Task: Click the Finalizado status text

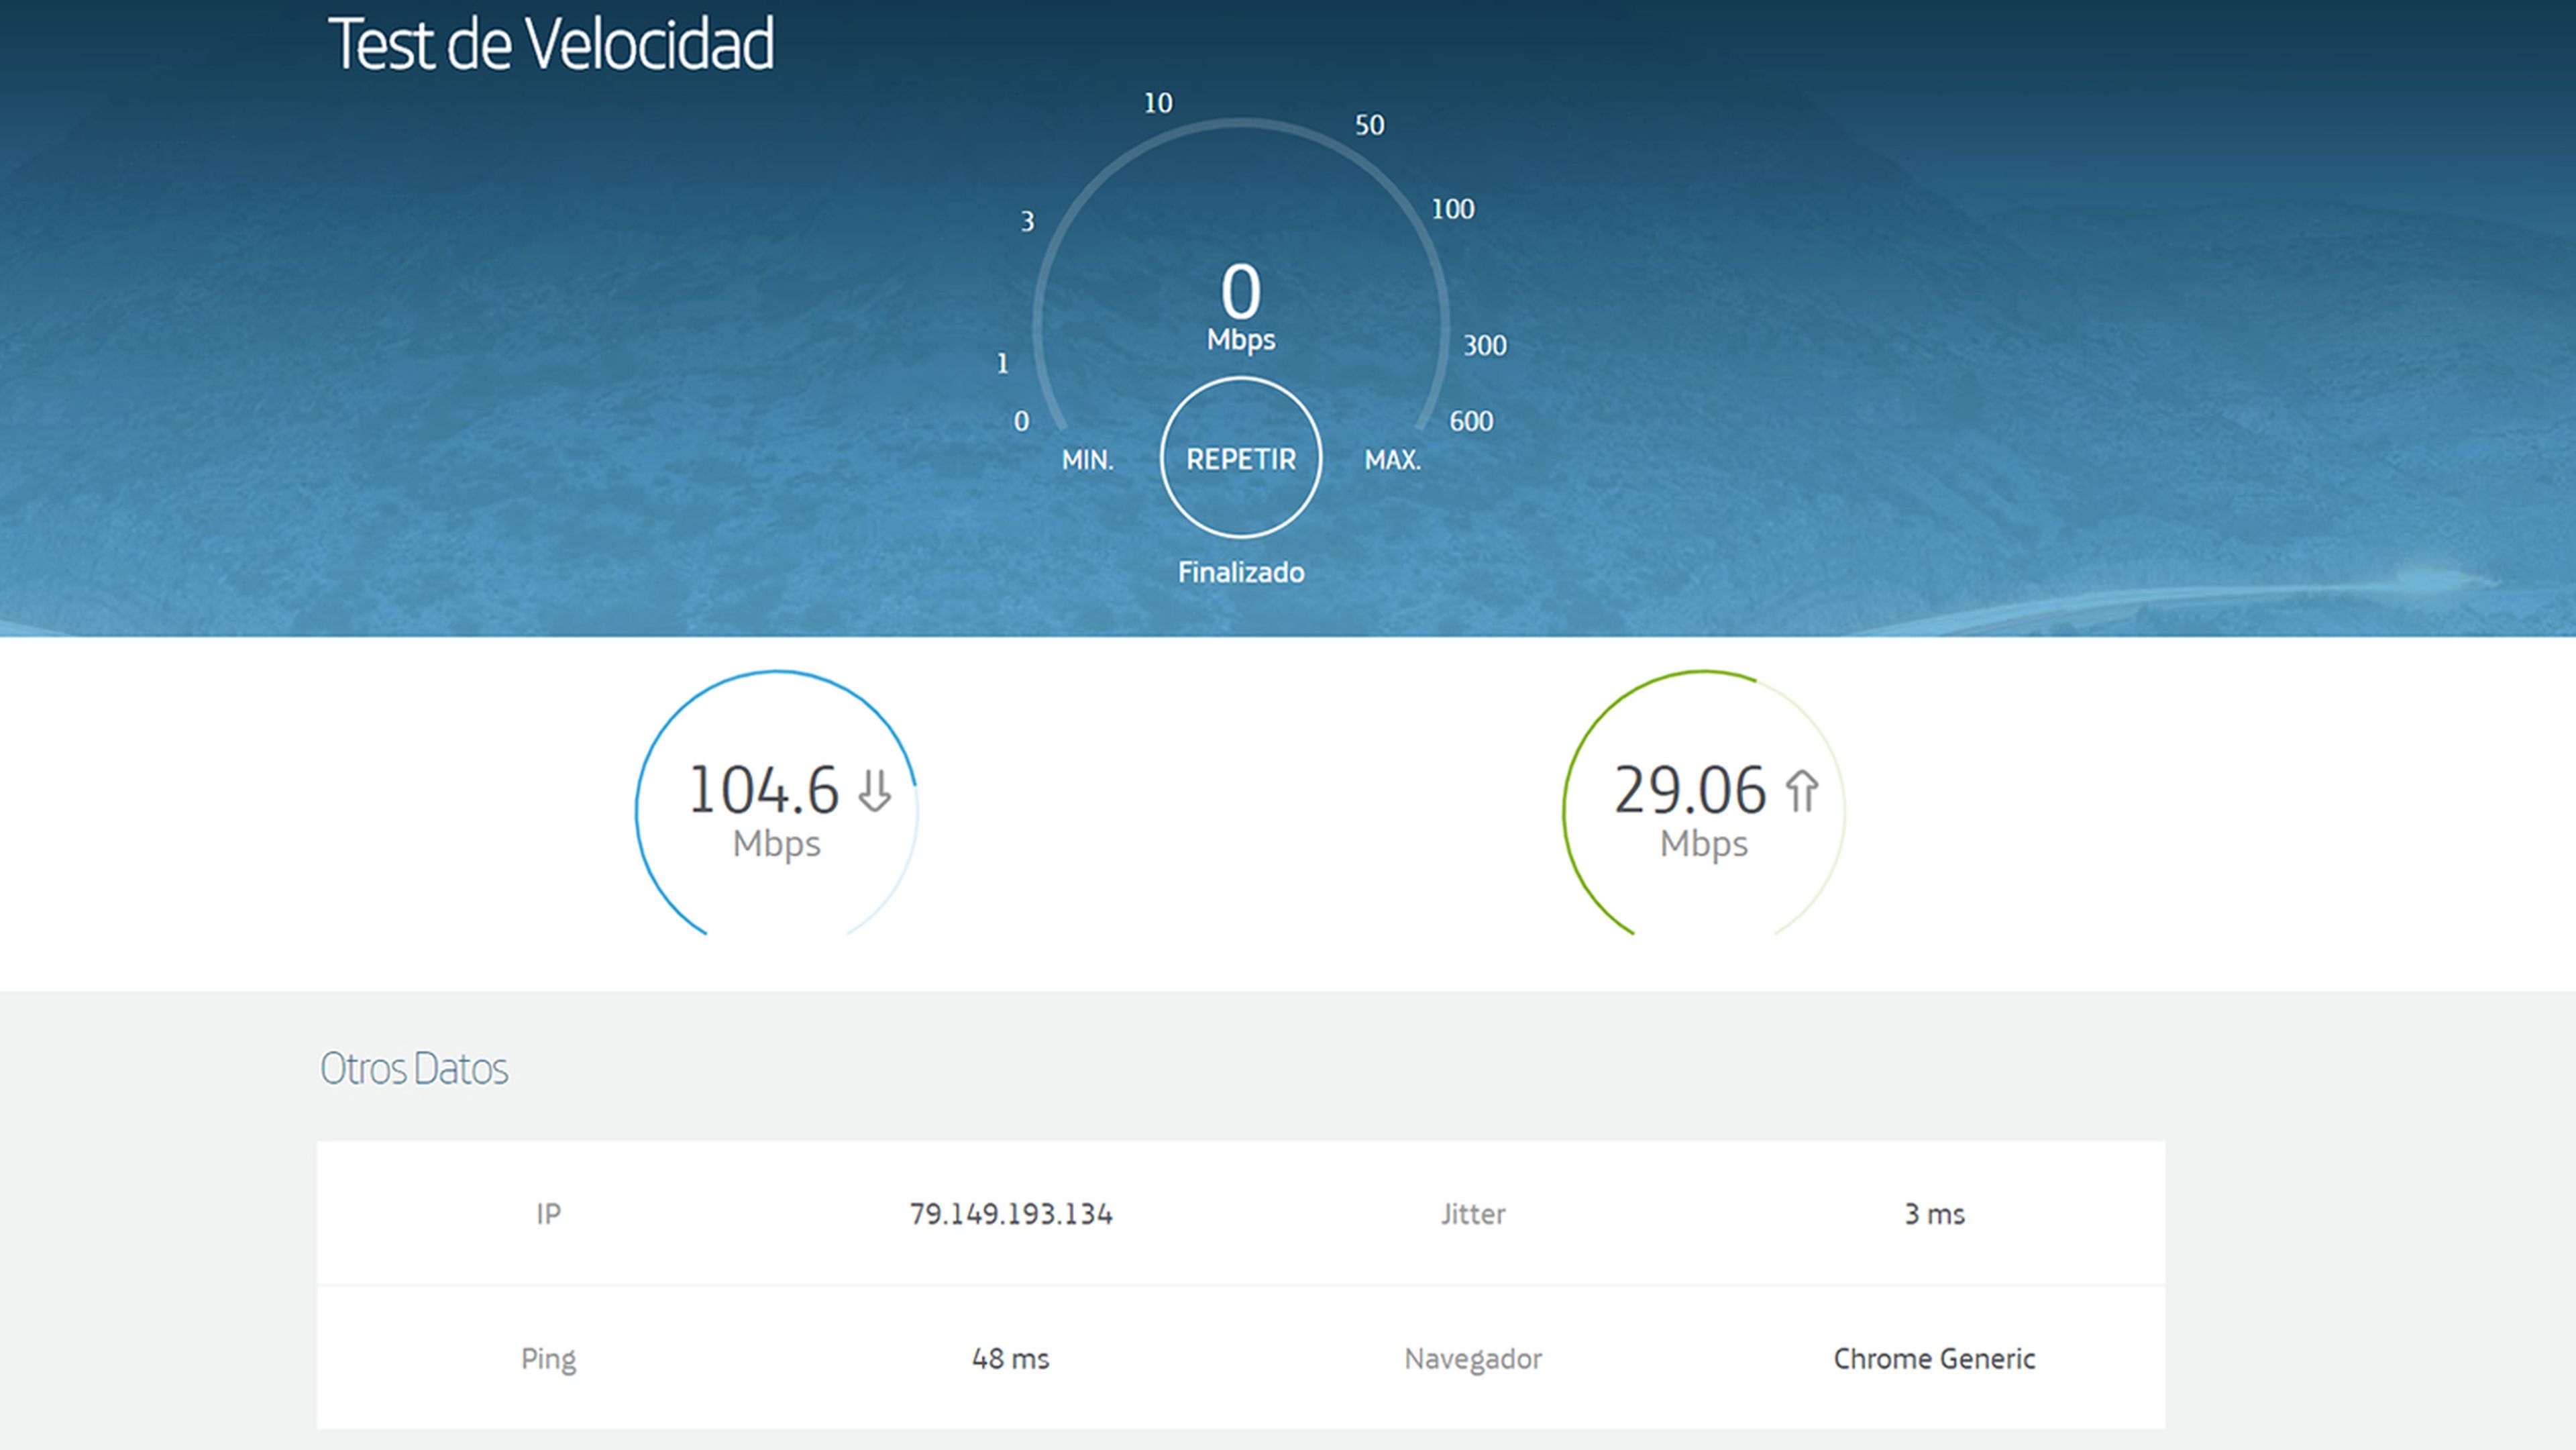Action: click(1240, 572)
